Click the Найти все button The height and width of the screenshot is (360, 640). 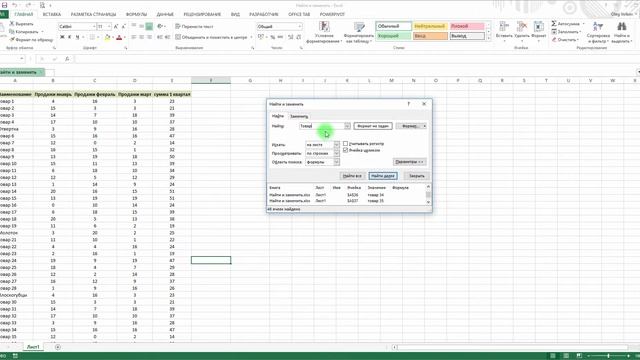(352, 176)
